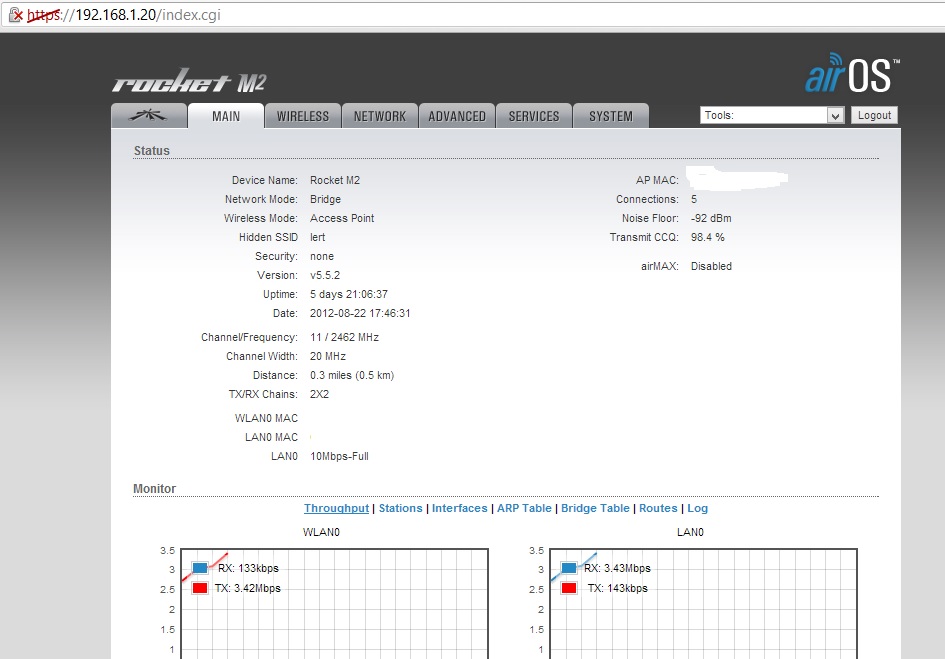Show the ARP Table
The image size is (945, 659).
point(524,508)
